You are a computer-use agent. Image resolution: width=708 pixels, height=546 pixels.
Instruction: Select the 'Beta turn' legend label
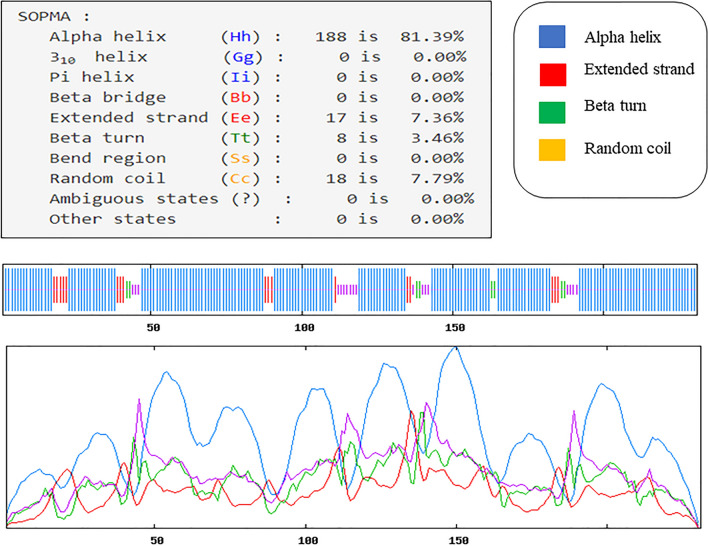[615, 106]
